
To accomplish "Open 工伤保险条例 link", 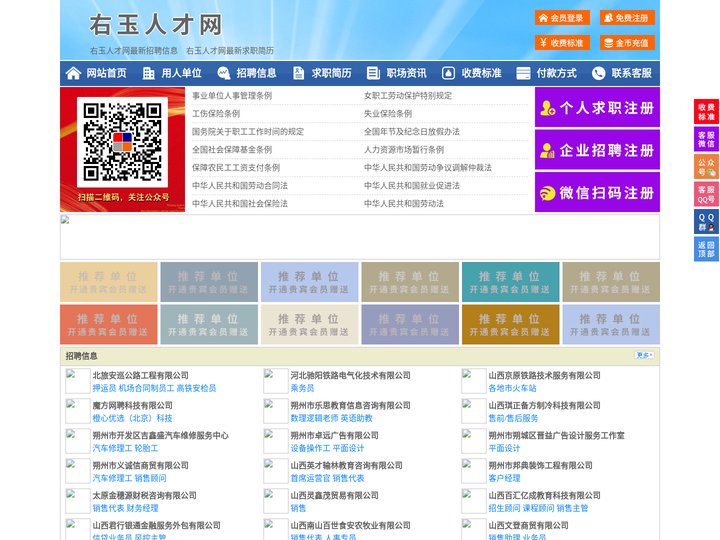I will [216, 113].
